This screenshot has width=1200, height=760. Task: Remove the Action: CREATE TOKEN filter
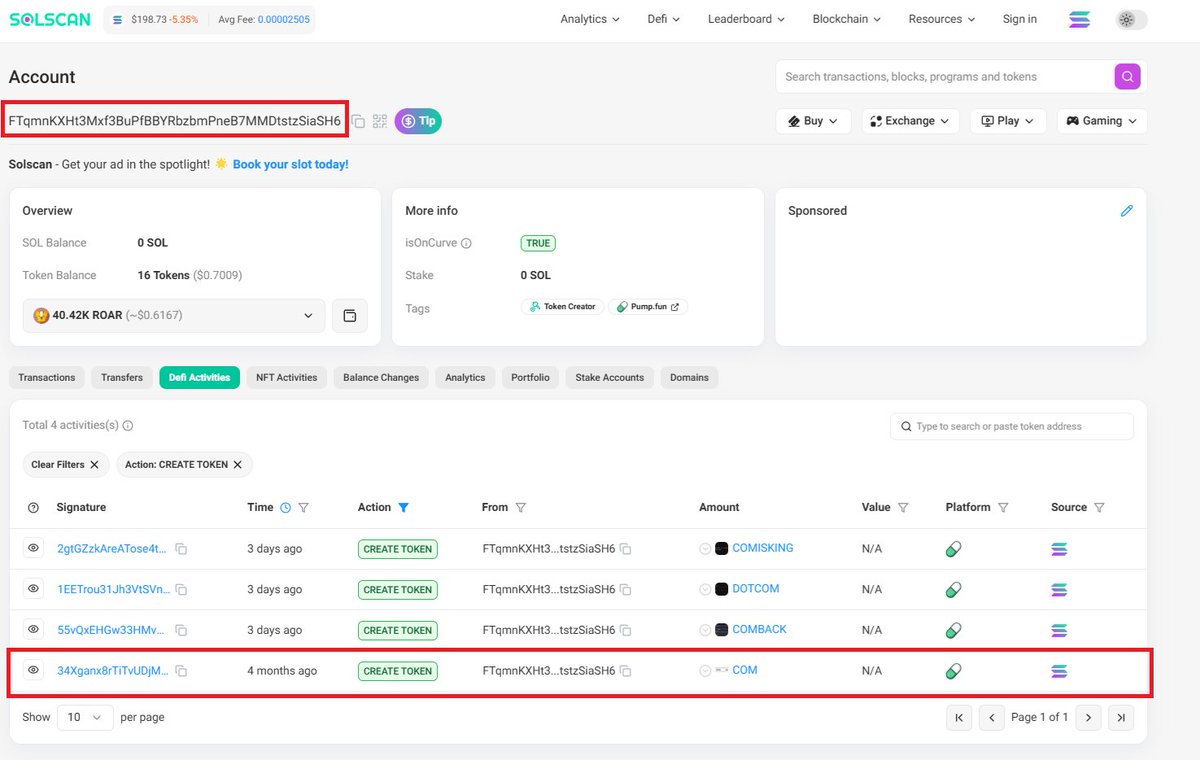(238, 465)
